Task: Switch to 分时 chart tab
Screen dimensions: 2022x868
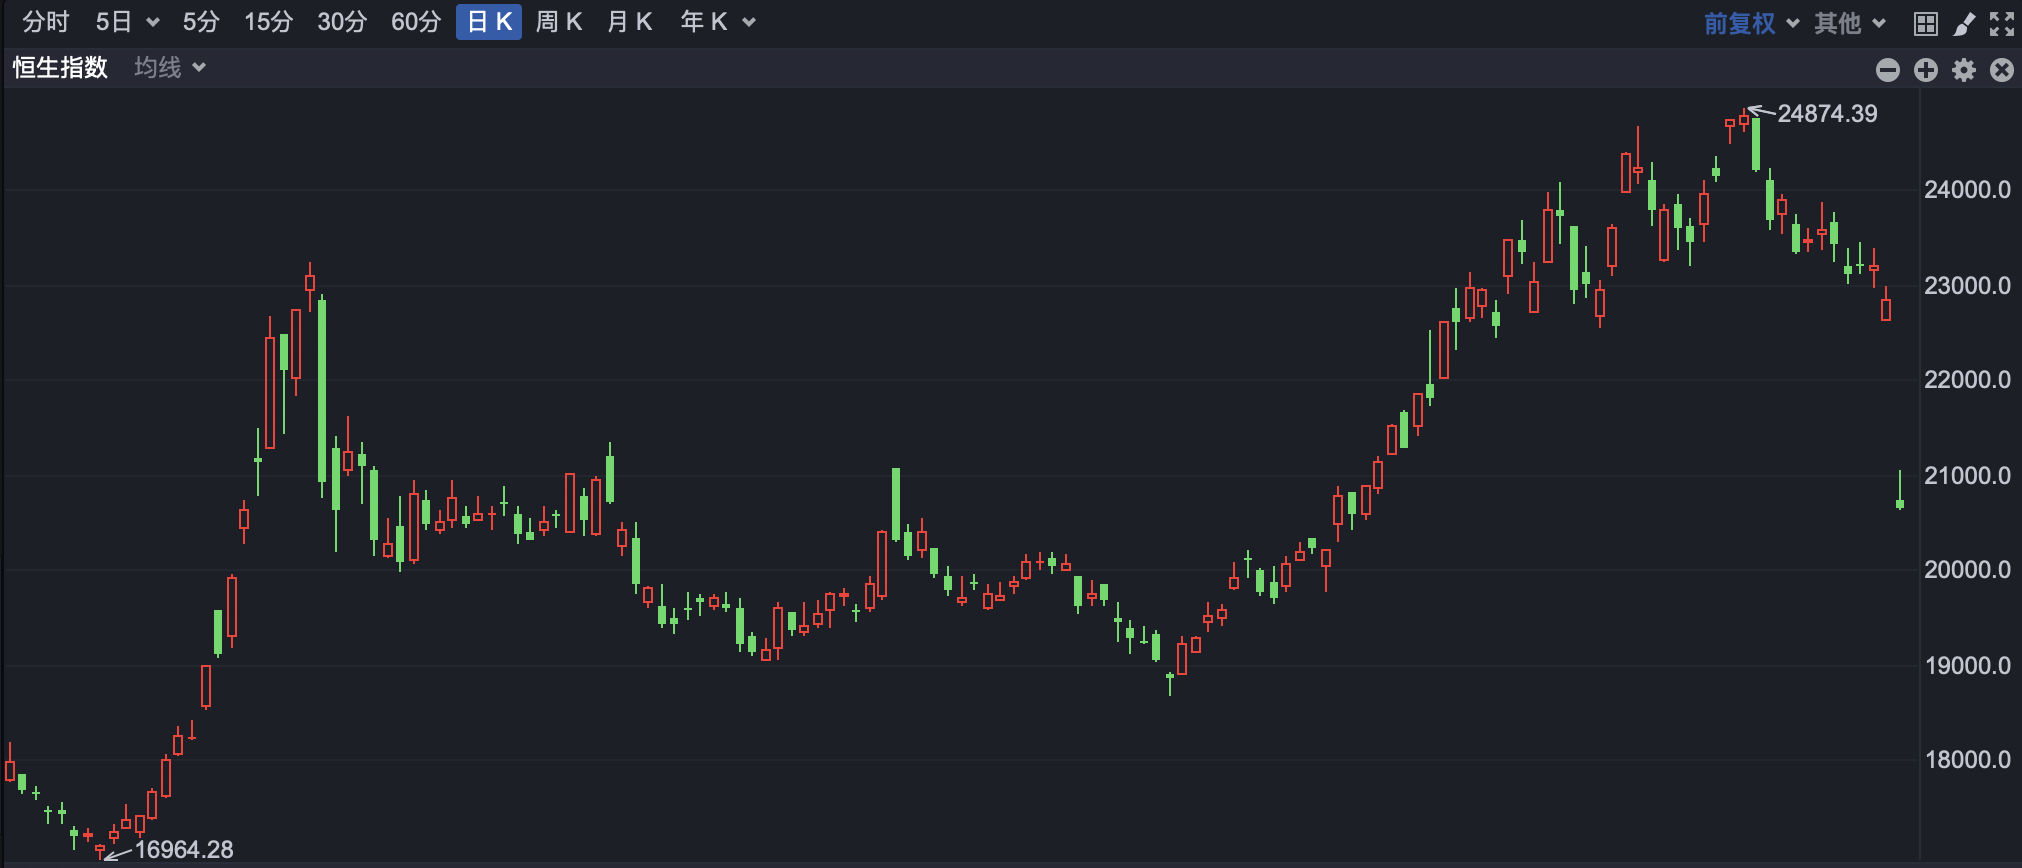Action: pos(46,22)
